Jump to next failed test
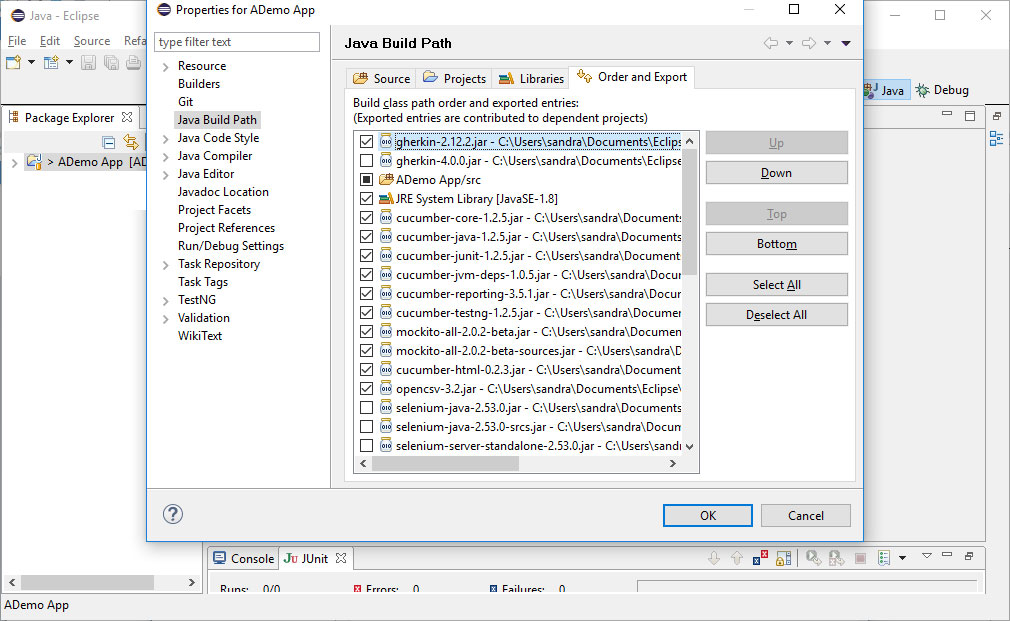The width and height of the screenshot is (1010, 621). 715,557
